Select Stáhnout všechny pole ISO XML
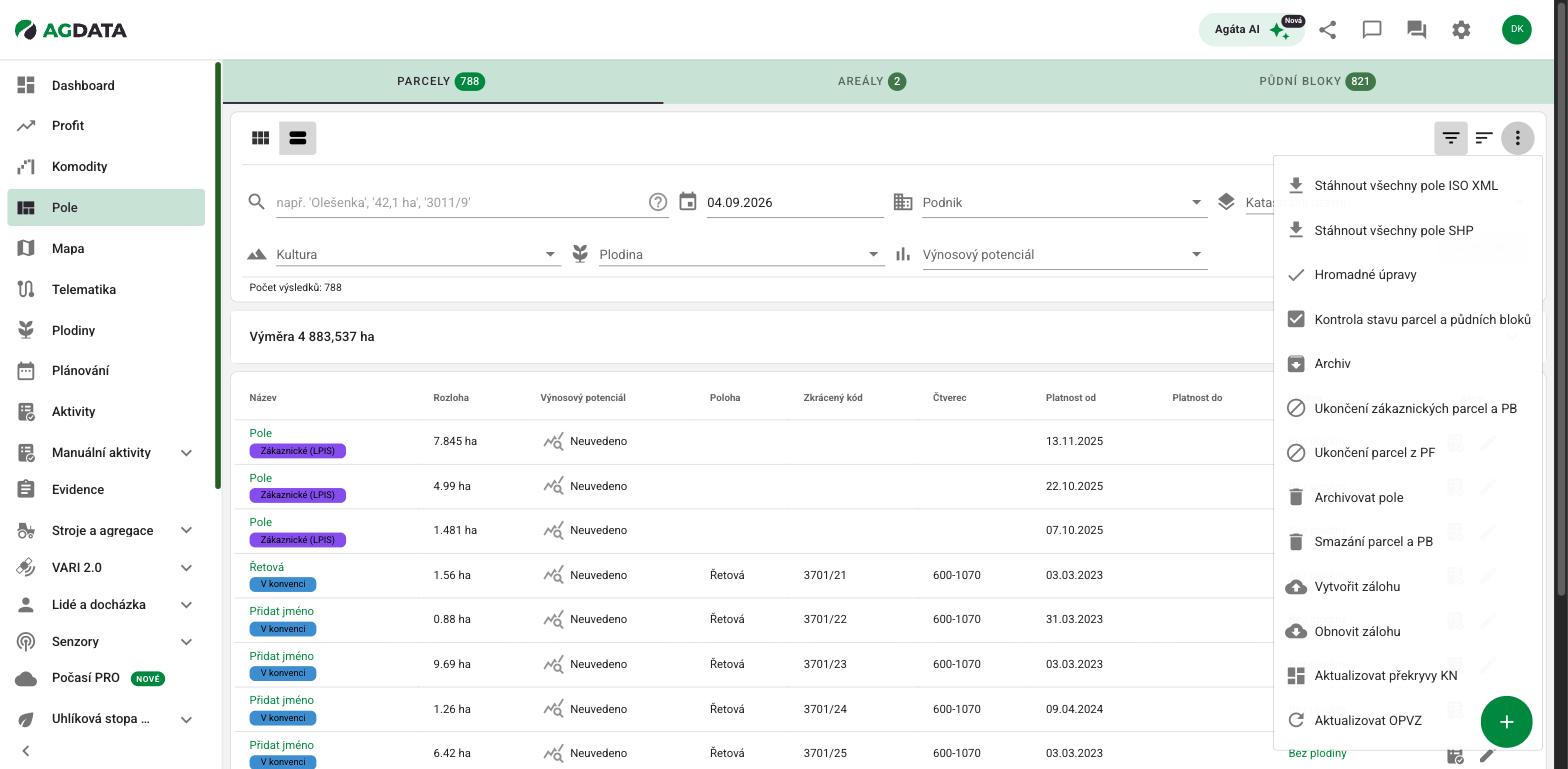Image resolution: width=1568 pixels, height=769 pixels. [1408, 186]
